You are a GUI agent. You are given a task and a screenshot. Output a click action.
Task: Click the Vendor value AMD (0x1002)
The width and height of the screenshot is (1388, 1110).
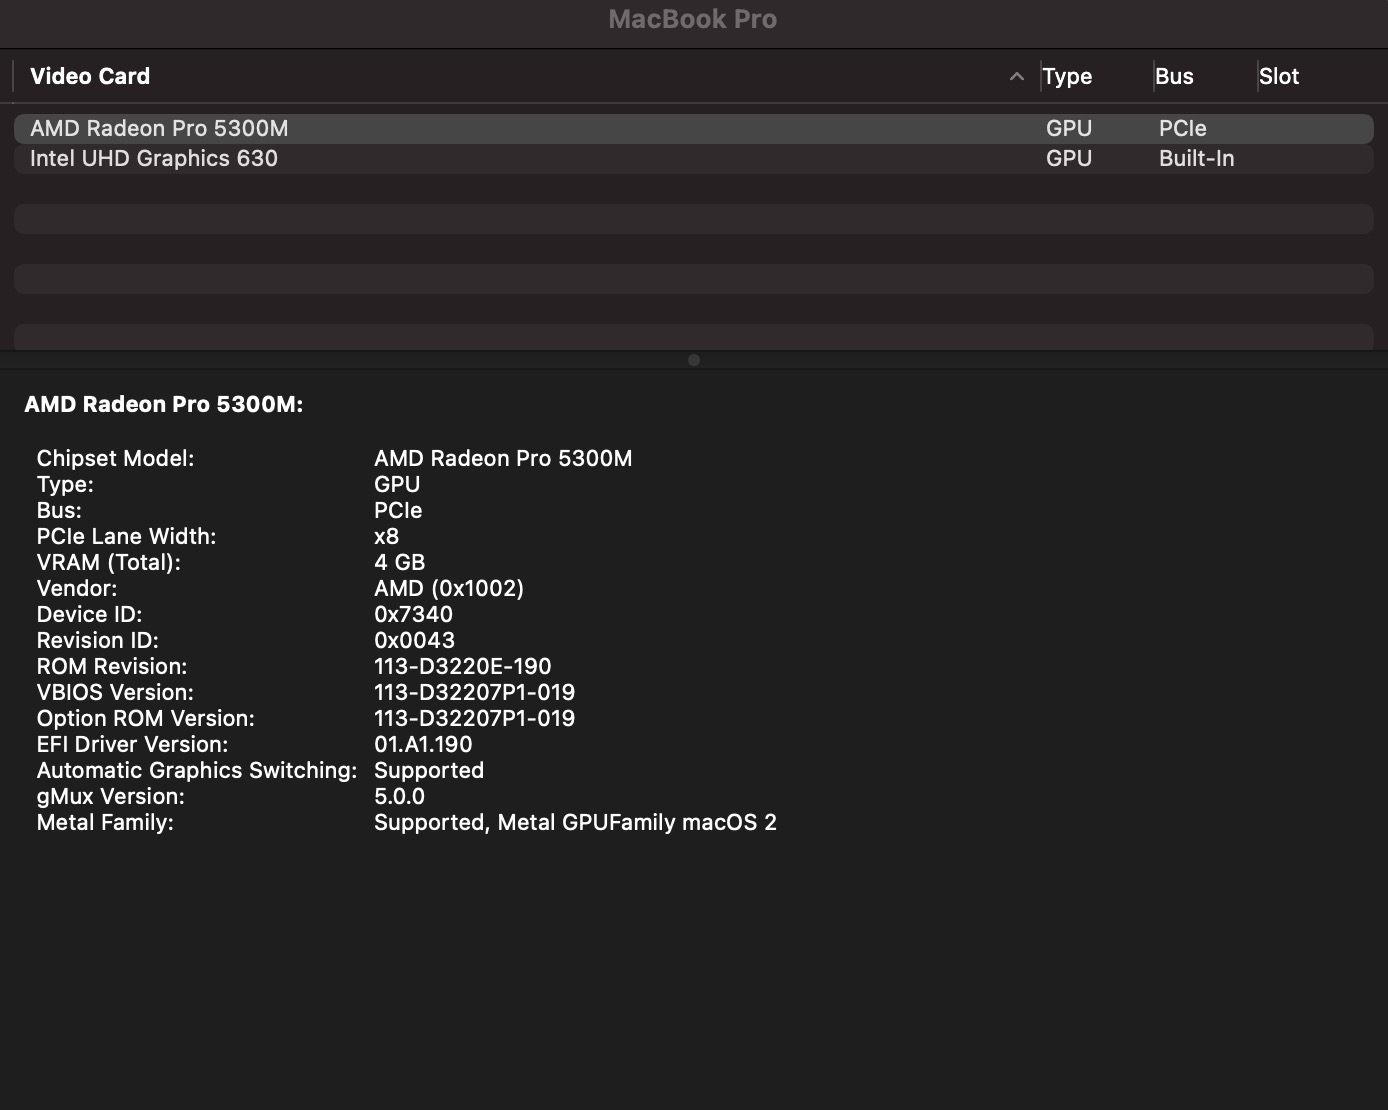tap(449, 588)
